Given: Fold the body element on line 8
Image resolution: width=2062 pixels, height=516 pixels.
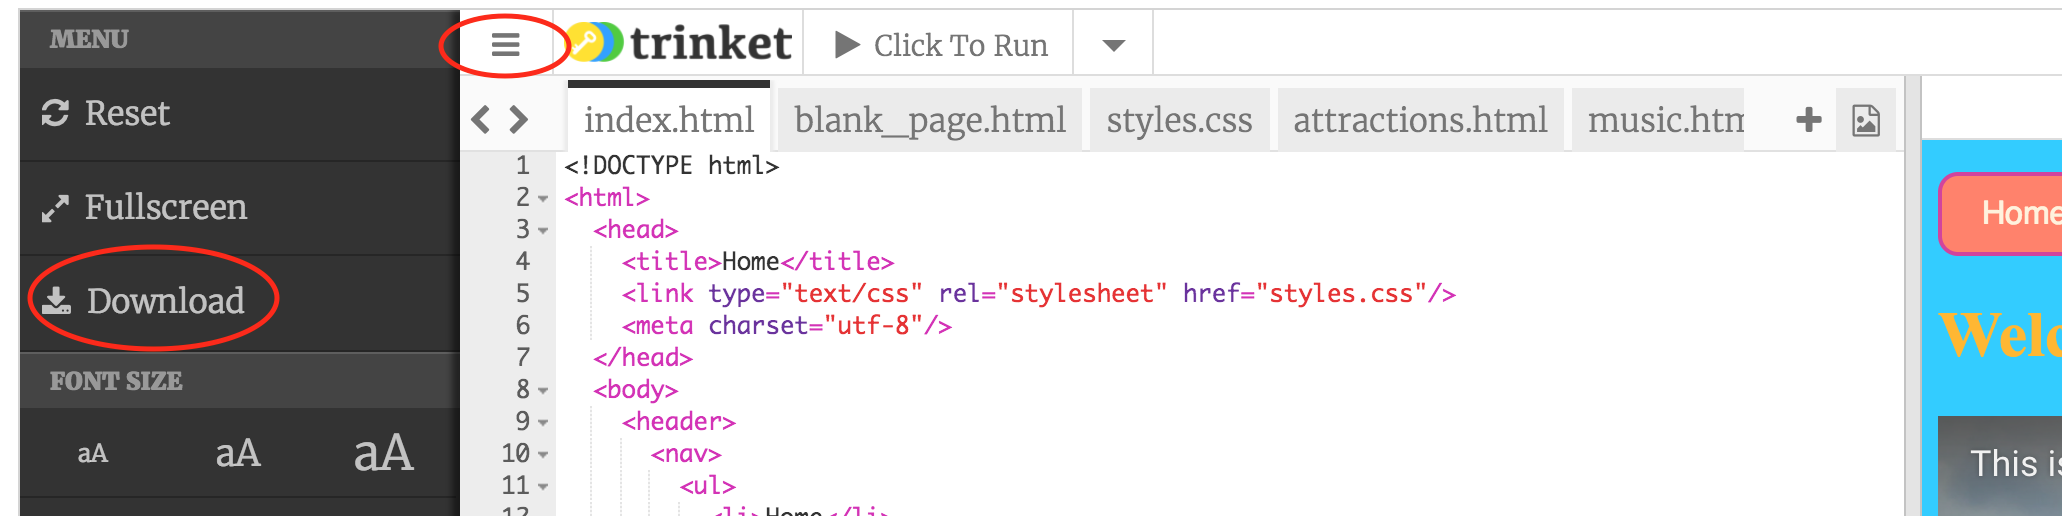Looking at the screenshot, I should [543, 391].
